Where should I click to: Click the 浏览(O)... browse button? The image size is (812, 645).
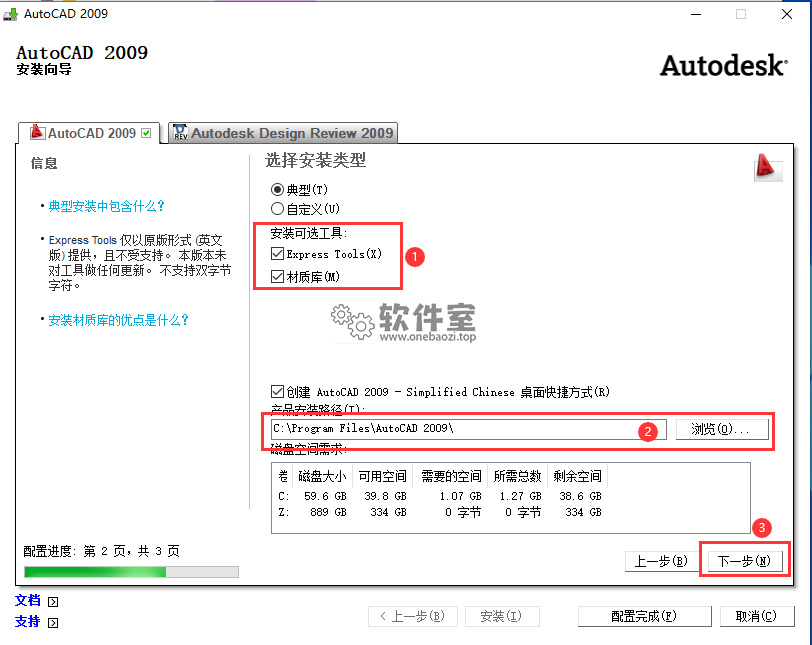[x=722, y=429]
